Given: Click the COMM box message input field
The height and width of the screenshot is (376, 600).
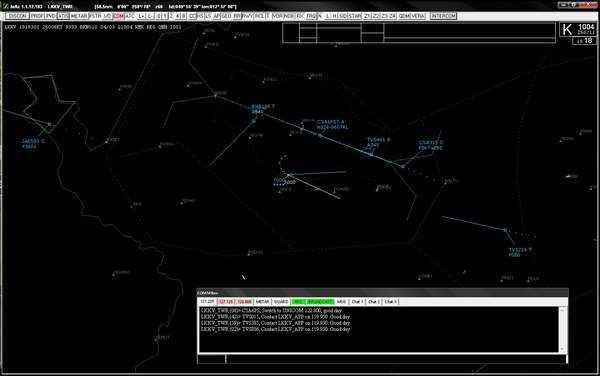Looking at the screenshot, I should tap(396, 359).
